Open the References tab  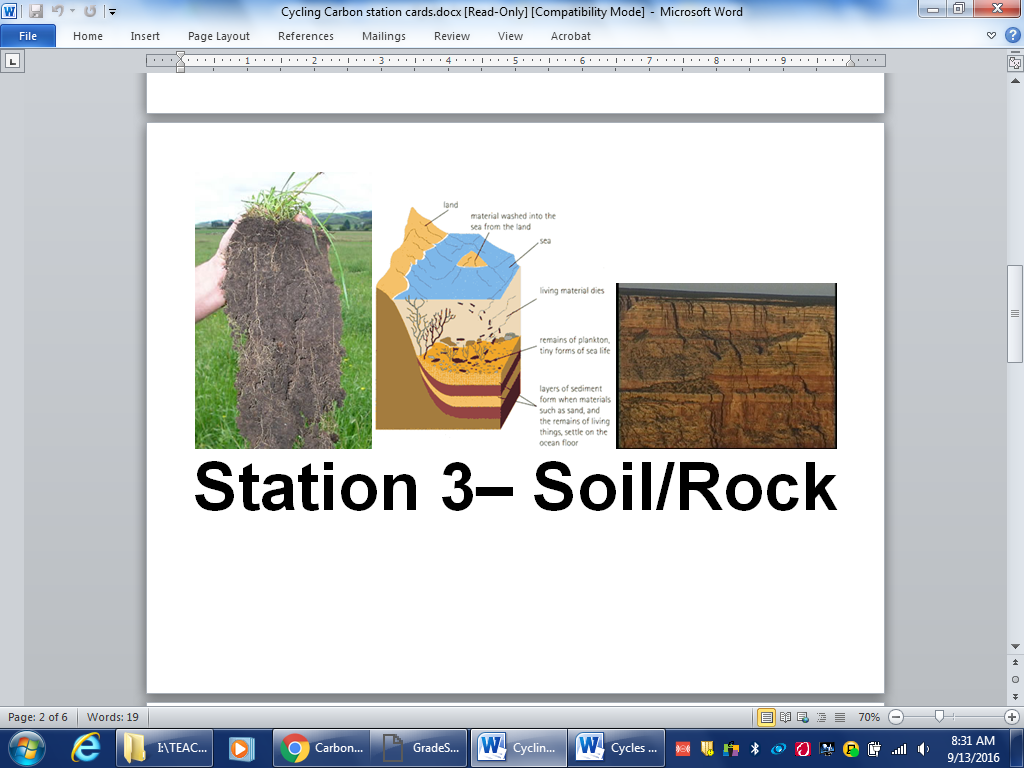[306, 36]
